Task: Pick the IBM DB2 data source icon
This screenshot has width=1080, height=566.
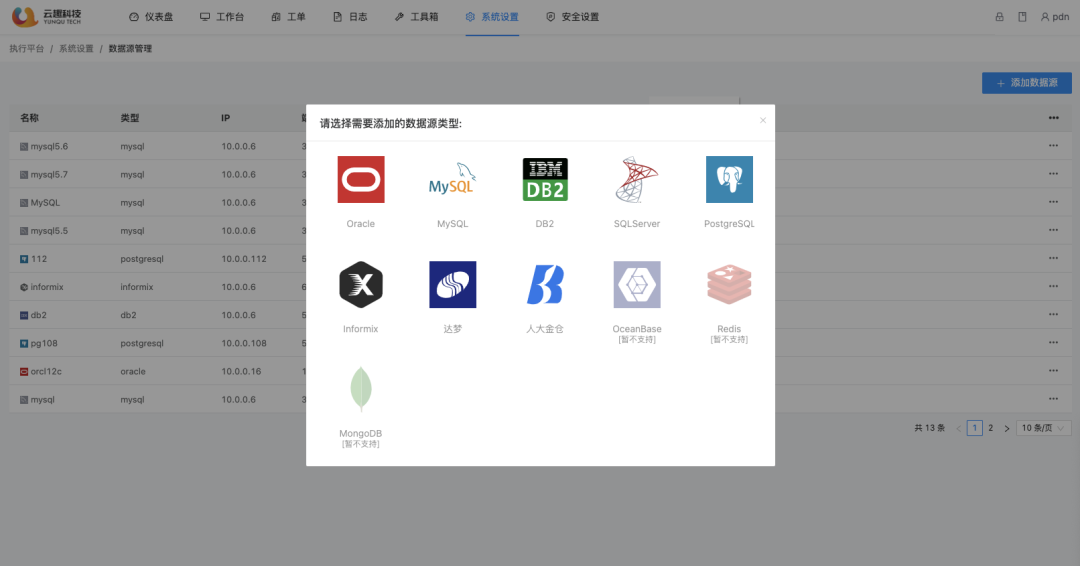Action: [x=545, y=180]
